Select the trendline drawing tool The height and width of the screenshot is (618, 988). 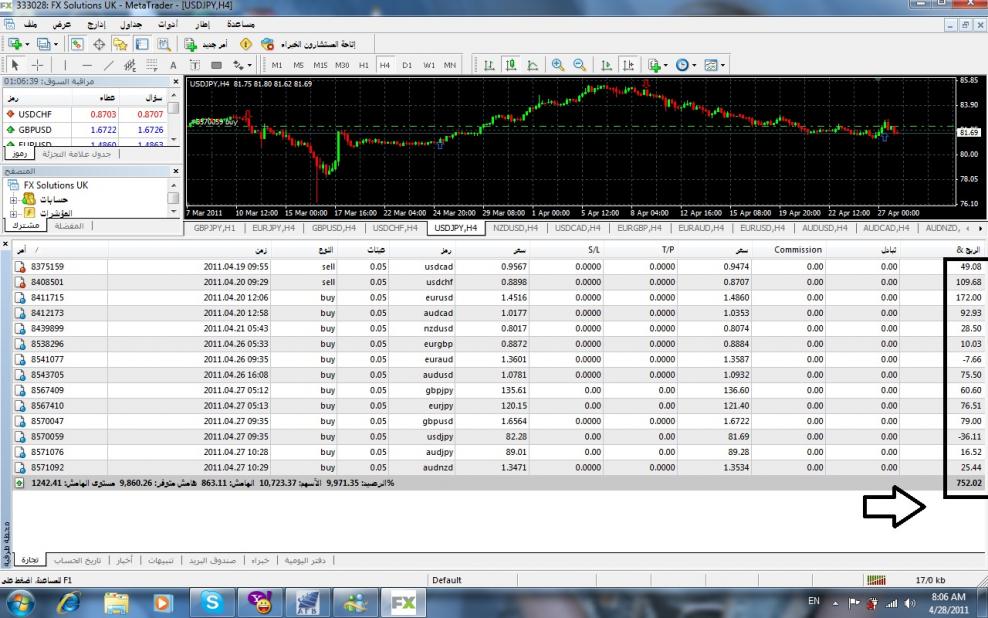[x=109, y=65]
